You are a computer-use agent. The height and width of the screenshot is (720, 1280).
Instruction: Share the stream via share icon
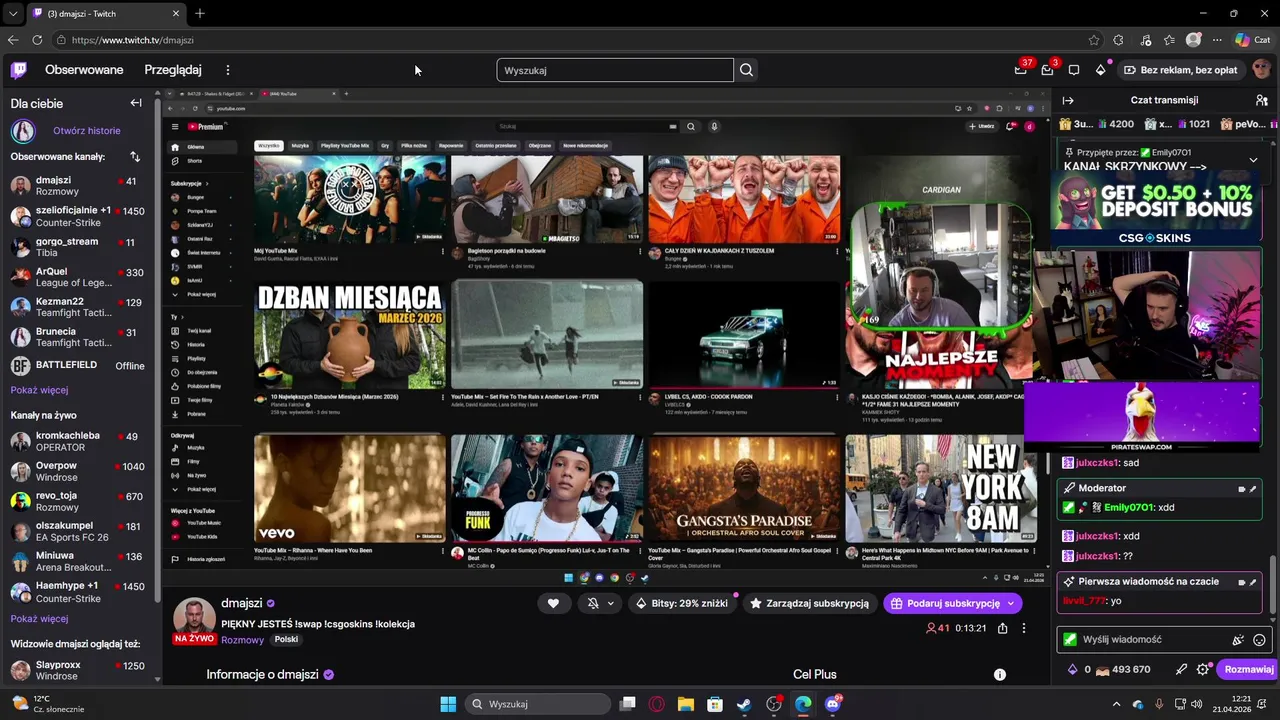[x=1002, y=628]
